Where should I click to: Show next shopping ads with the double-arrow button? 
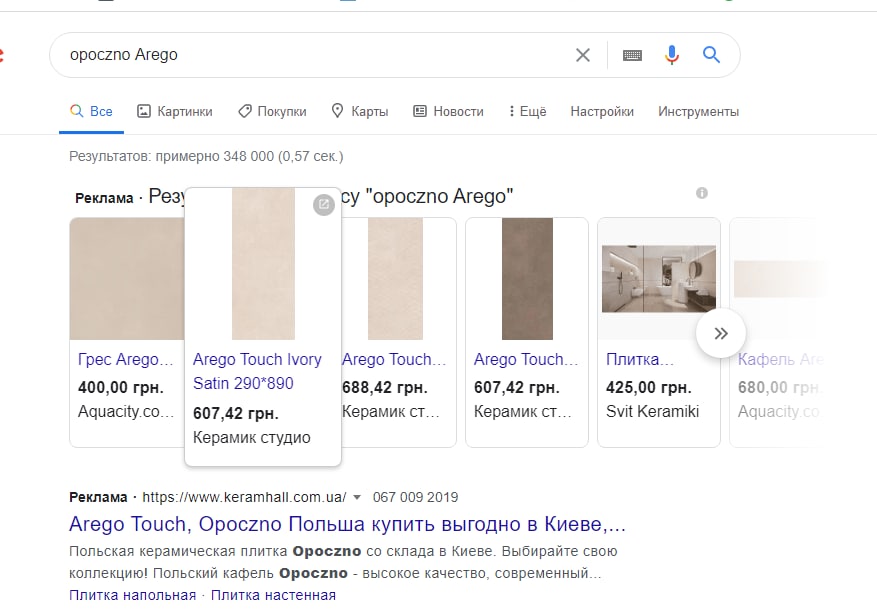(x=720, y=333)
